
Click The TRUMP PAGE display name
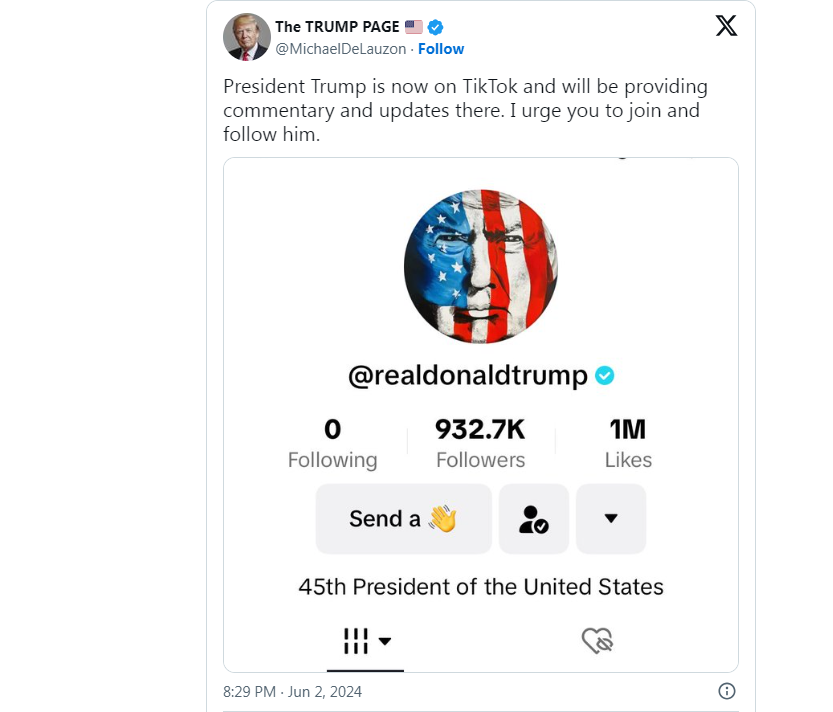coord(338,27)
